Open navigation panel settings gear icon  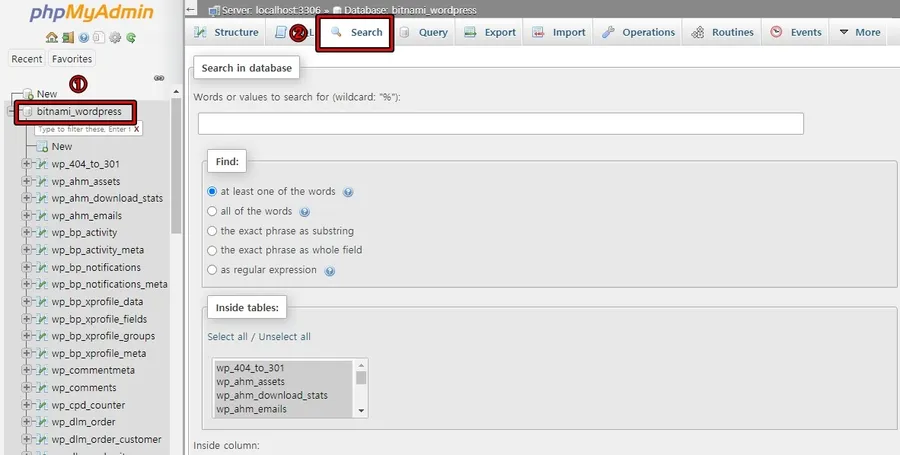tap(115, 38)
